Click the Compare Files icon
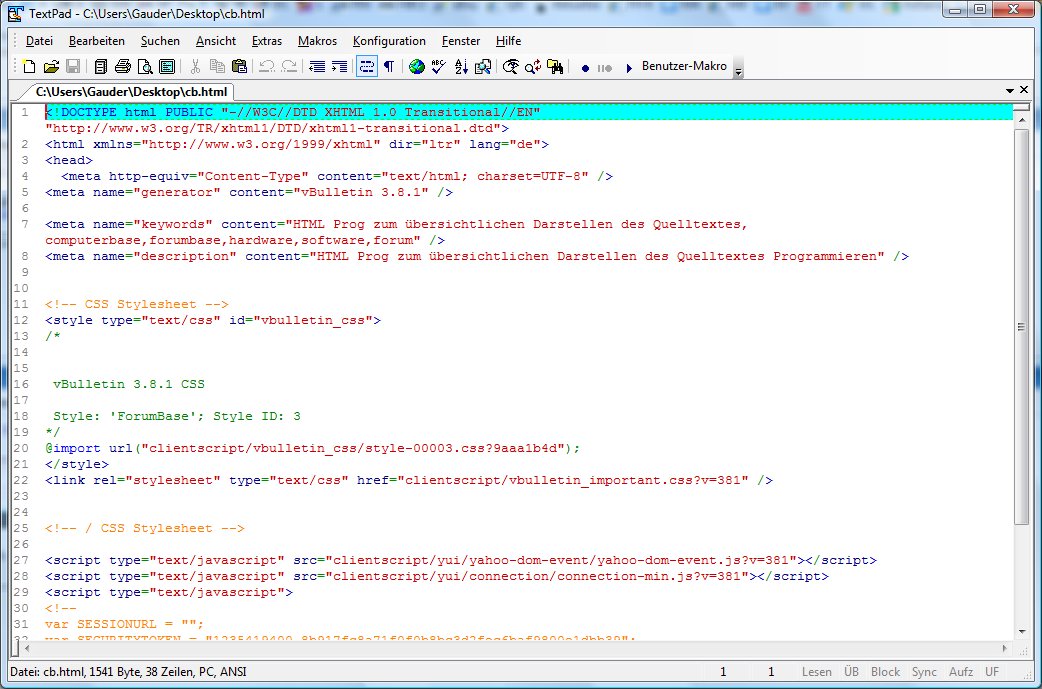The width and height of the screenshot is (1042, 689). click(483, 66)
